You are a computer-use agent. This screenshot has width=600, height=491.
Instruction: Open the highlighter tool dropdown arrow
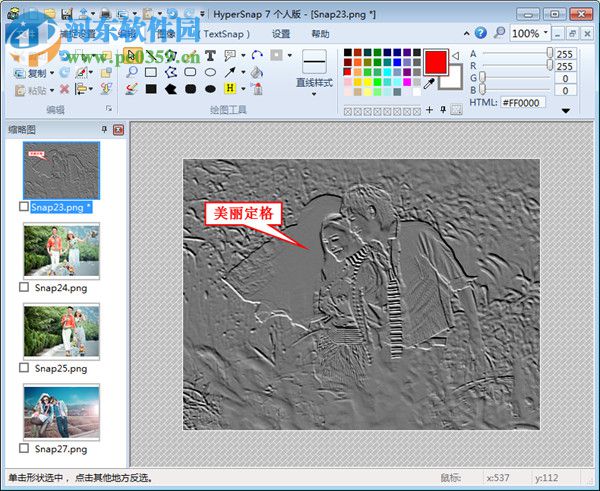243,89
